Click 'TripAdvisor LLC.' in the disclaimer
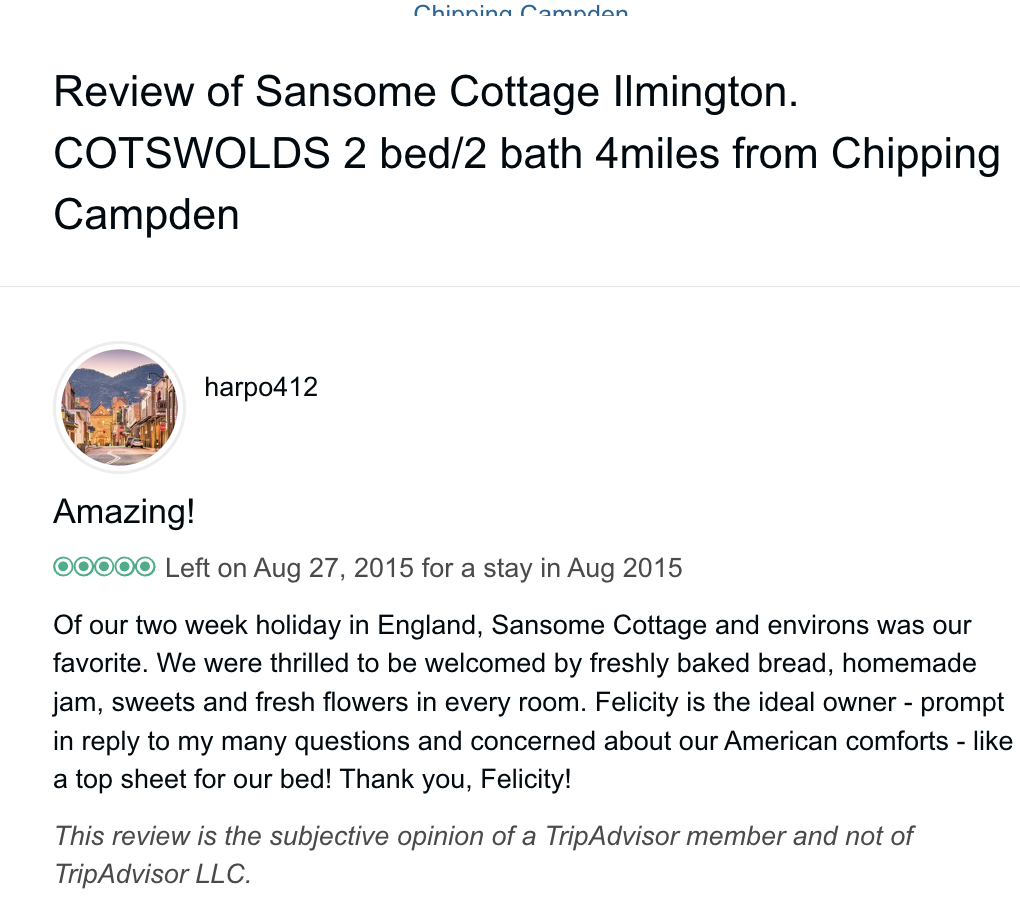This screenshot has width=1020, height=908. (x=152, y=873)
